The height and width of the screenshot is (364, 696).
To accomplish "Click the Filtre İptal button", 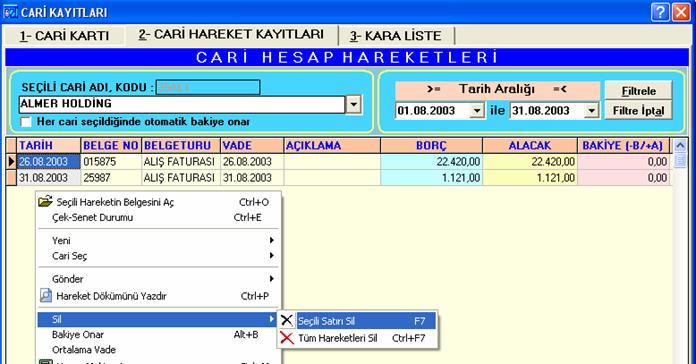I will pos(638,111).
